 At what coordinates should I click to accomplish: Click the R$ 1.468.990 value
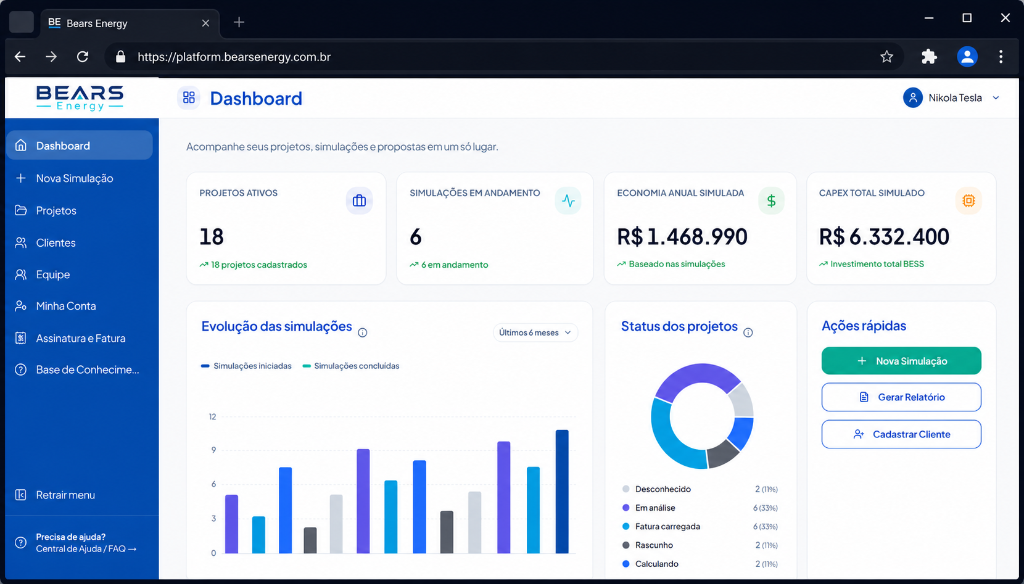tap(682, 236)
